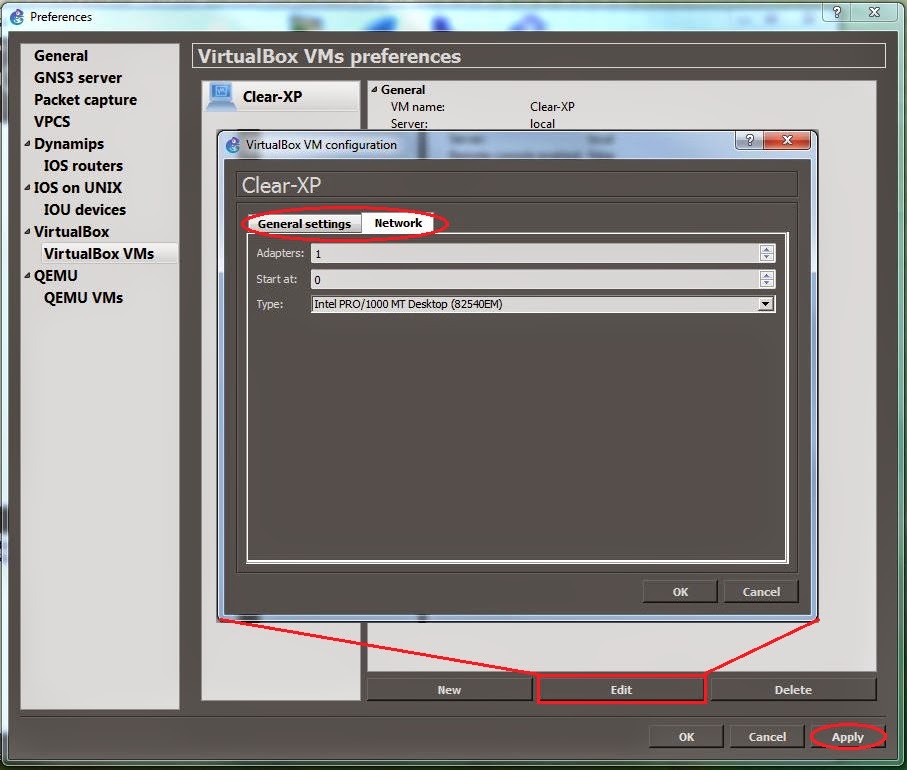This screenshot has width=907, height=770.
Task: Click Cancel in the VM configuration dialog
Action: coord(761,592)
